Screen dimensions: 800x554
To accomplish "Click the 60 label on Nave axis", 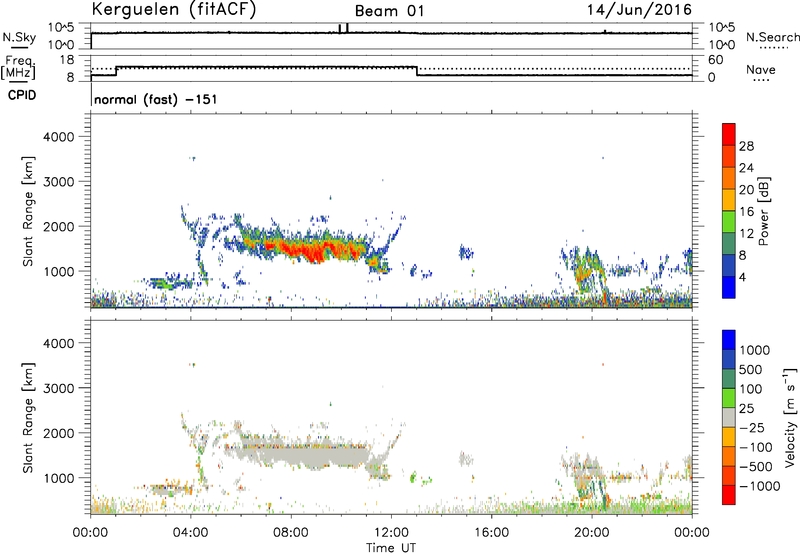I will point(716,60).
